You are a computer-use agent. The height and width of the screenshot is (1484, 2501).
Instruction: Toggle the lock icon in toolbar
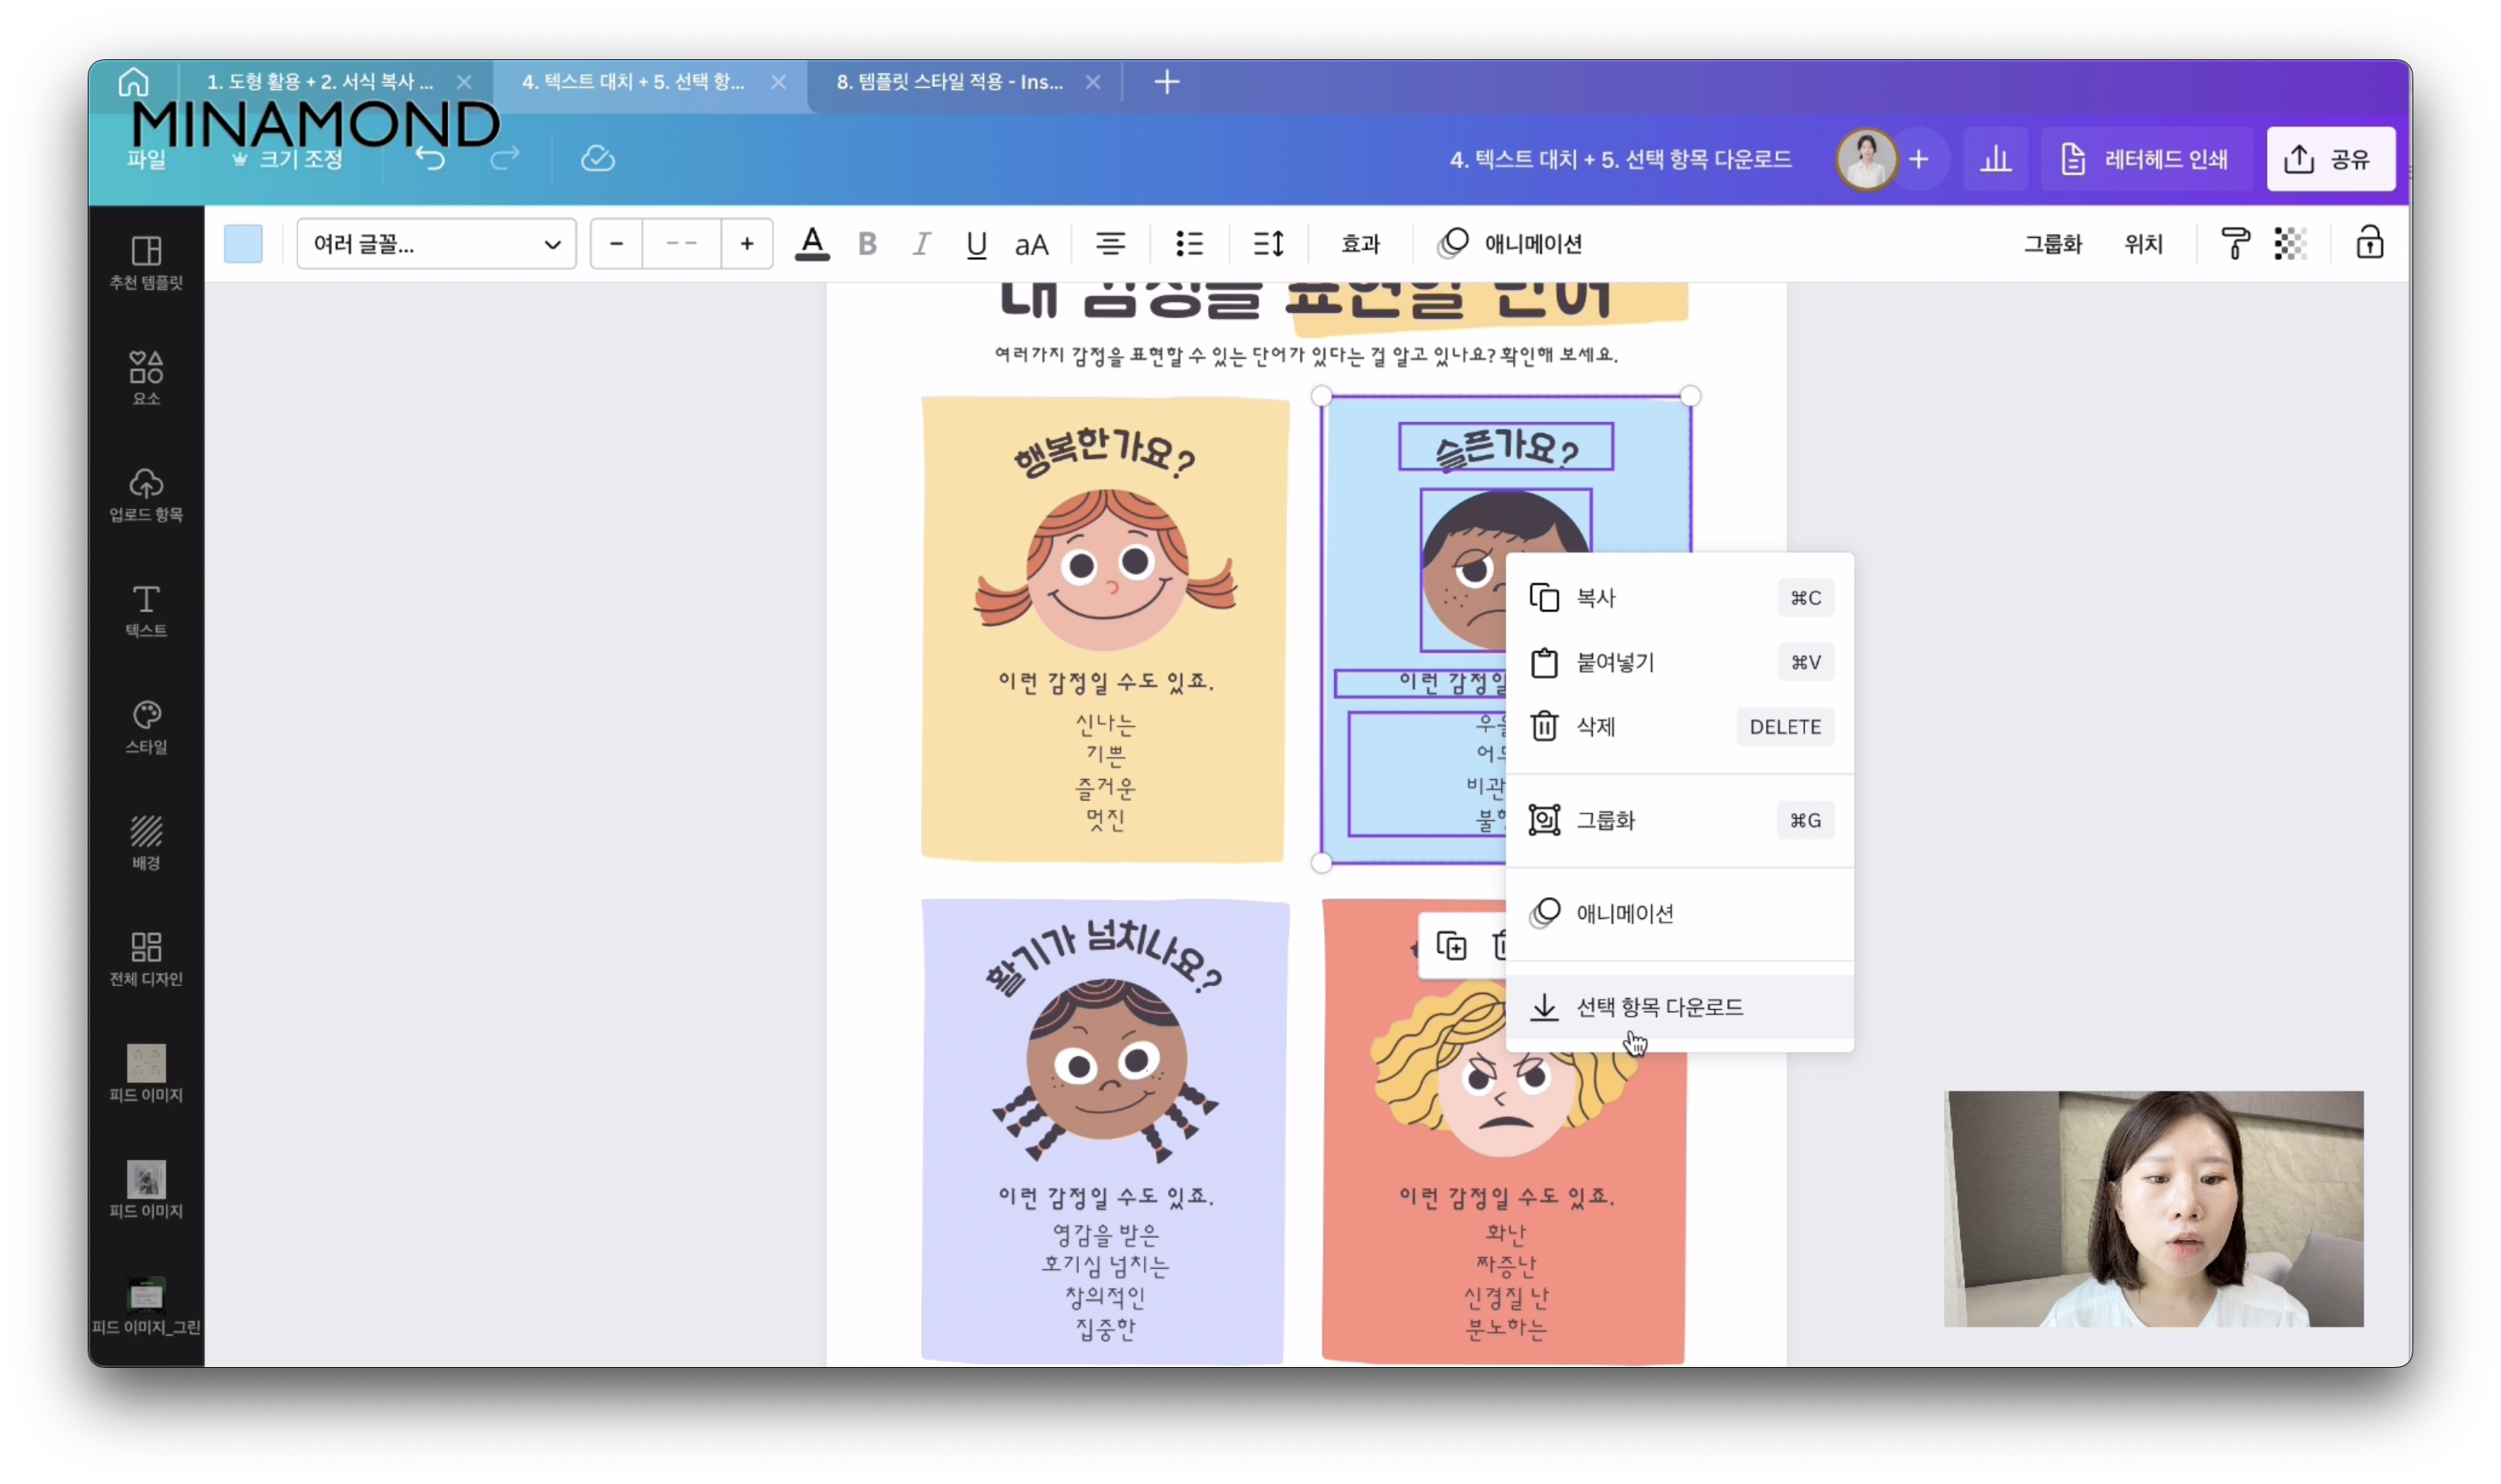pos(2369,243)
